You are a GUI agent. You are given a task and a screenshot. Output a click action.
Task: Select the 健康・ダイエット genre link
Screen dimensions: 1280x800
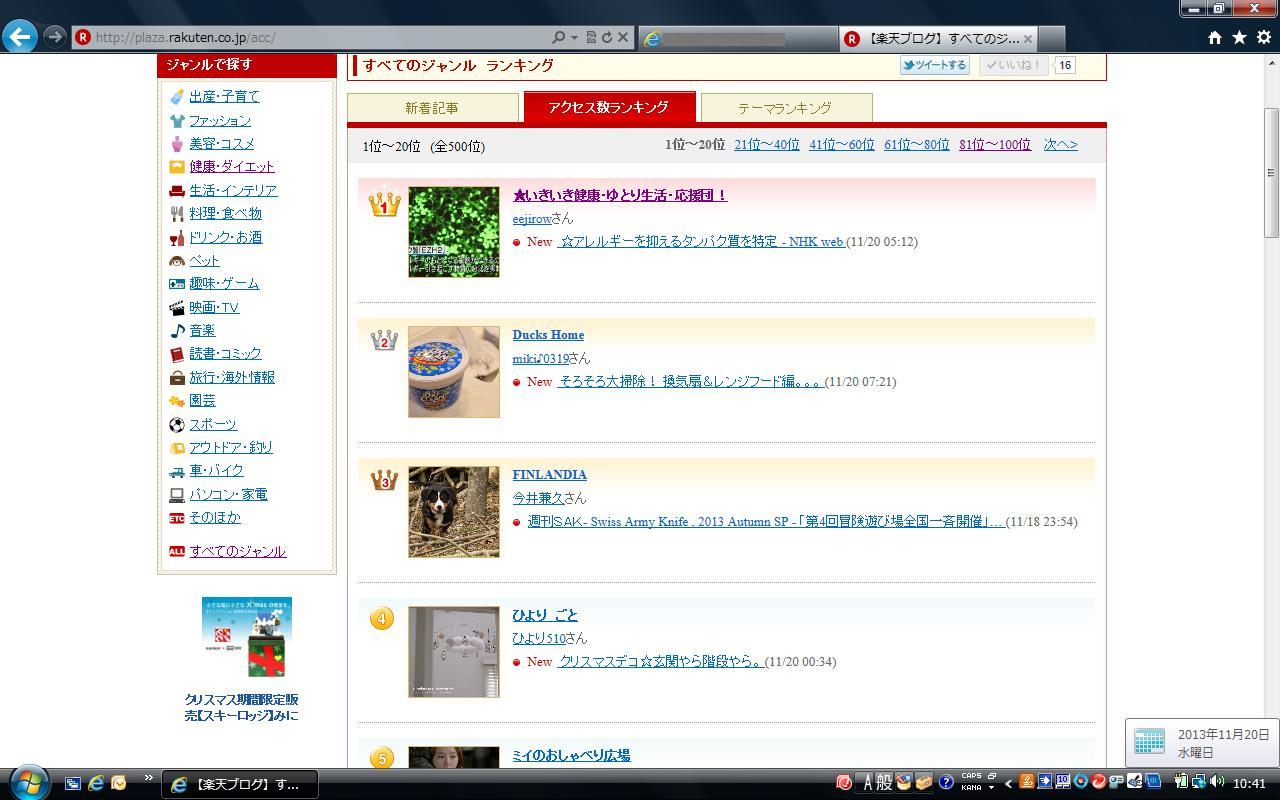click(x=231, y=166)
